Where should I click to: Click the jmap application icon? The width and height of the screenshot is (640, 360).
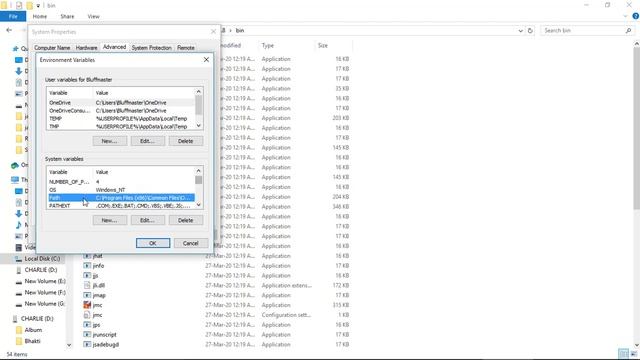tap(87, 295)
